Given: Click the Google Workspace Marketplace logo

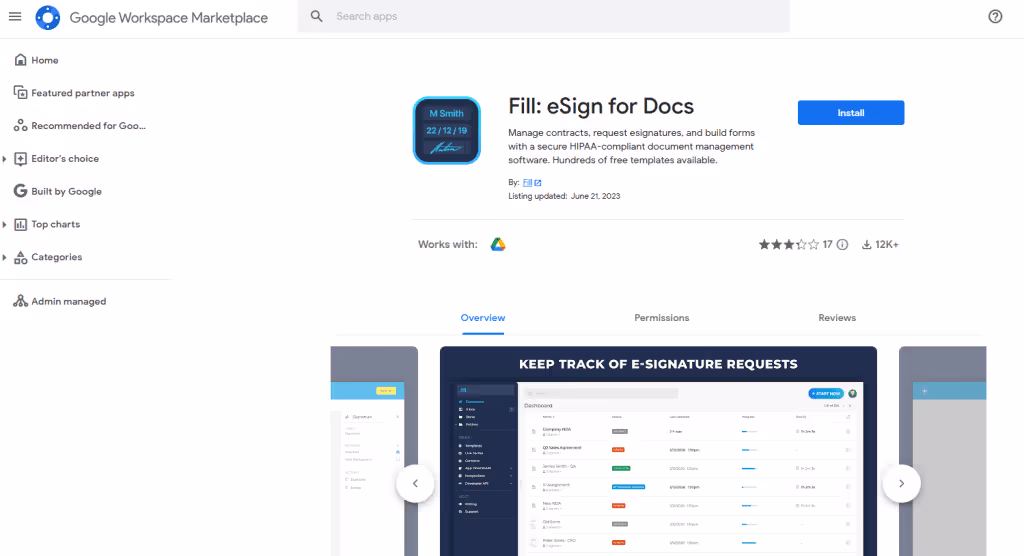Looking at the screenshot, I should 48,17.
